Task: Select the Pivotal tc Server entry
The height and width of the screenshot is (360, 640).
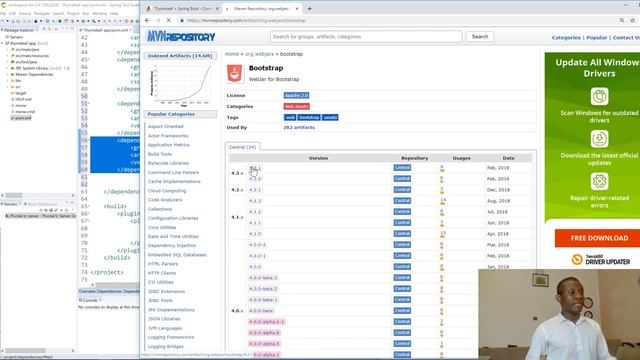Action: 41,216
